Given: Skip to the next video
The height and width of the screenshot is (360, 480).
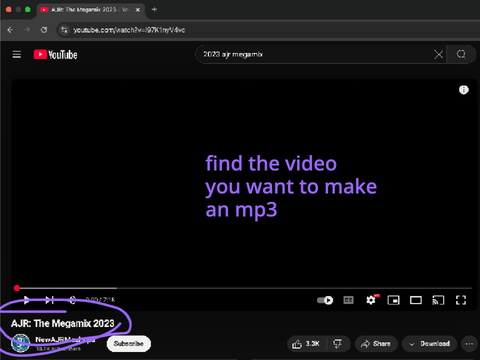Looking at the screenshot, I should tap(50, 300).
